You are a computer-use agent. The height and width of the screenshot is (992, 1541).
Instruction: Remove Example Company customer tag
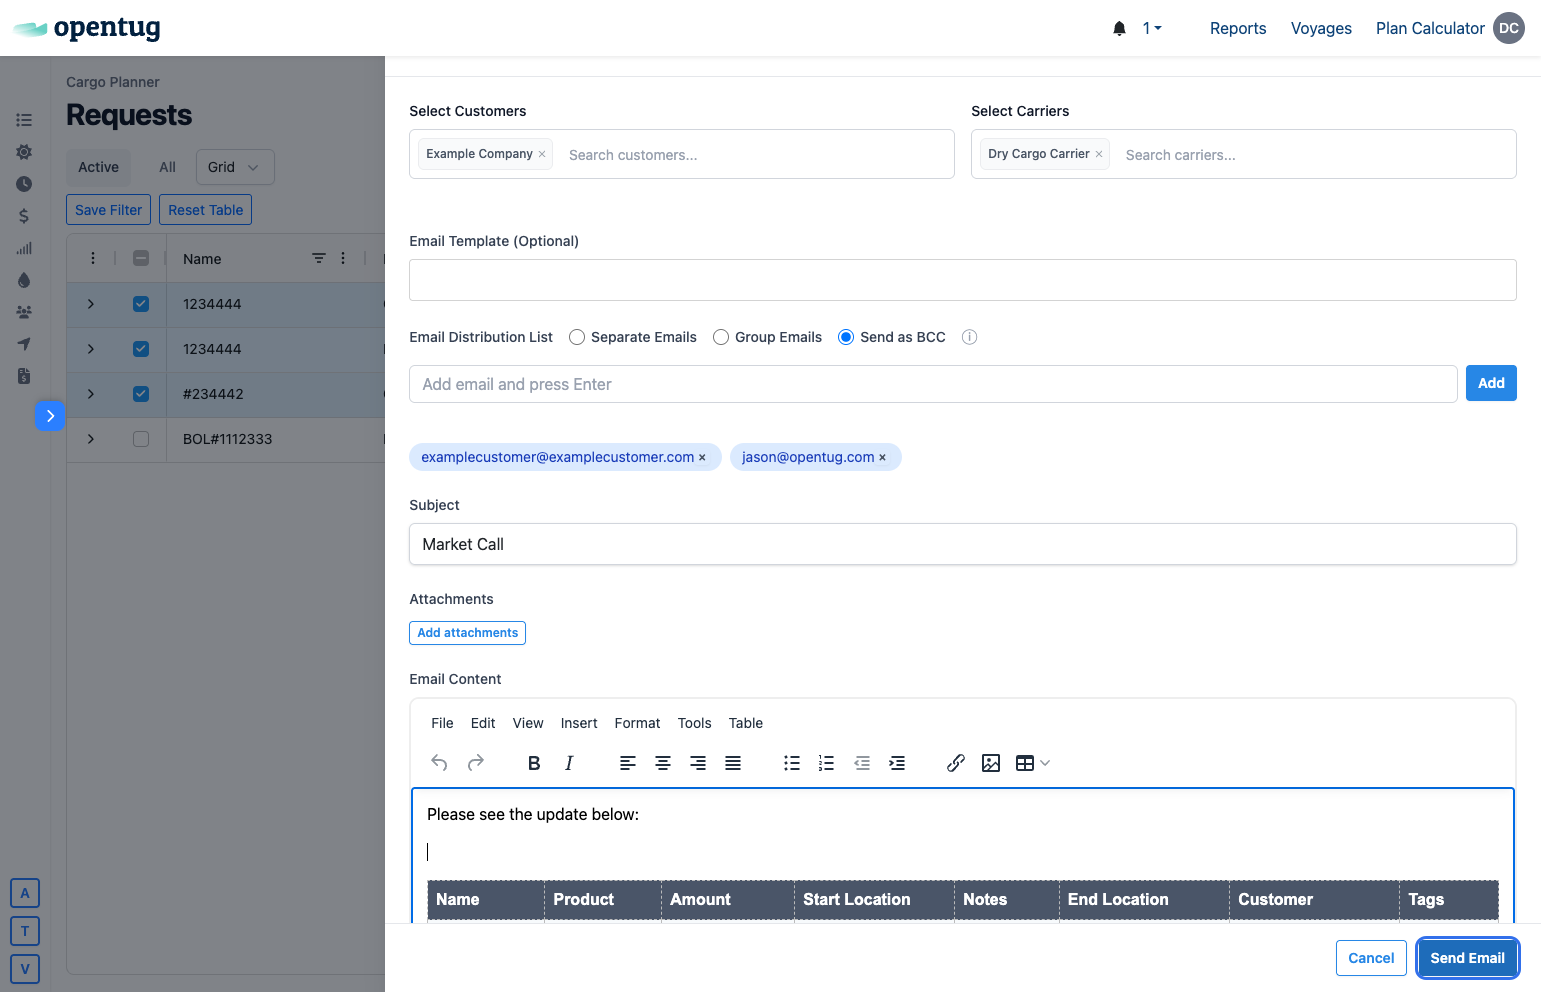point(542,154)
